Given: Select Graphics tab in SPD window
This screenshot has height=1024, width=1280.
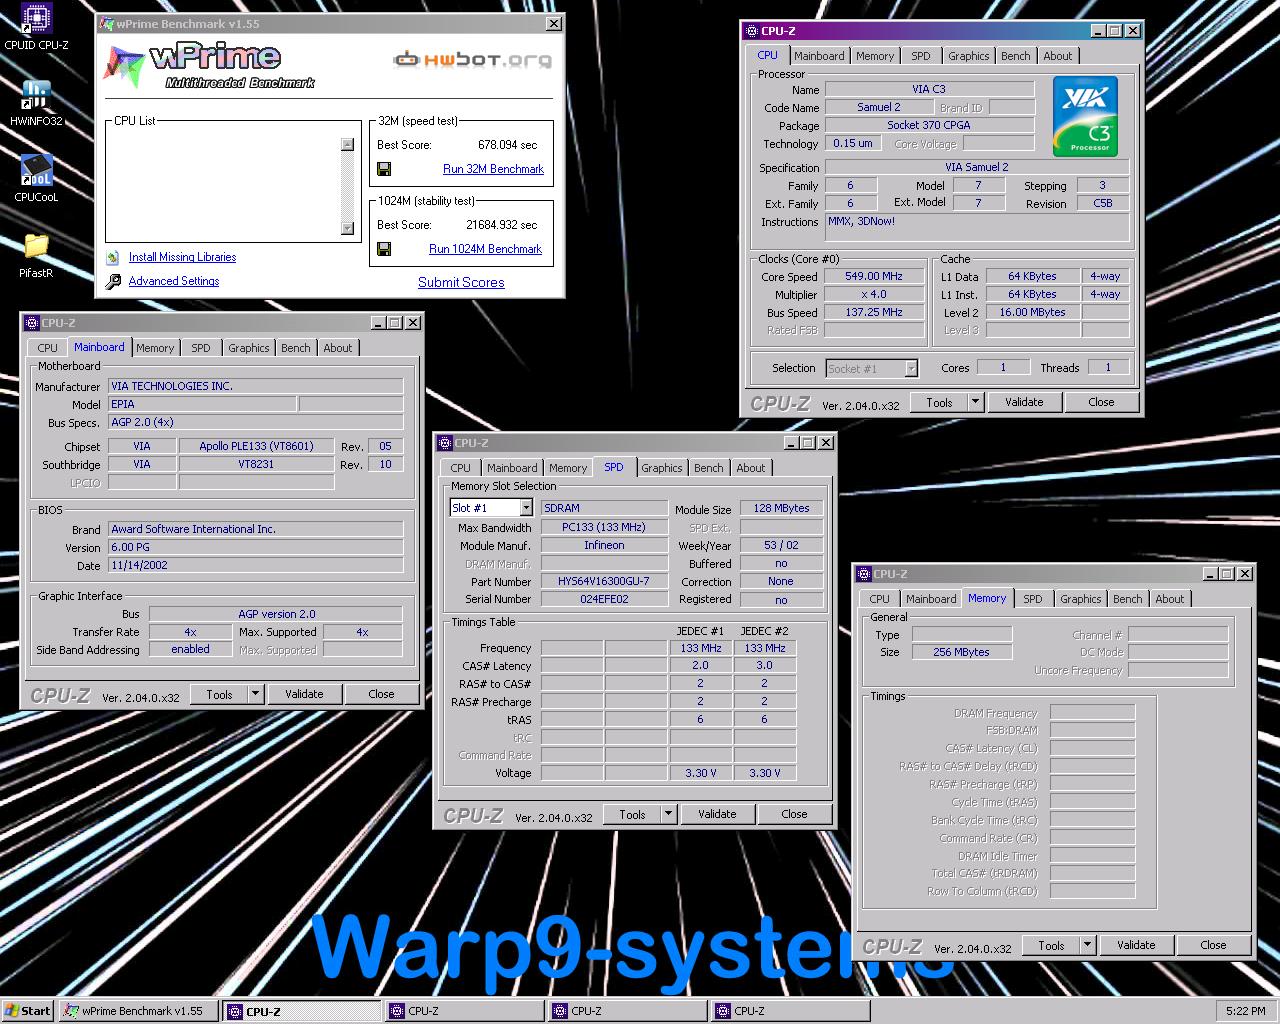Looking at the screenshot, I should pyautogui.click(x=662, y=468).
